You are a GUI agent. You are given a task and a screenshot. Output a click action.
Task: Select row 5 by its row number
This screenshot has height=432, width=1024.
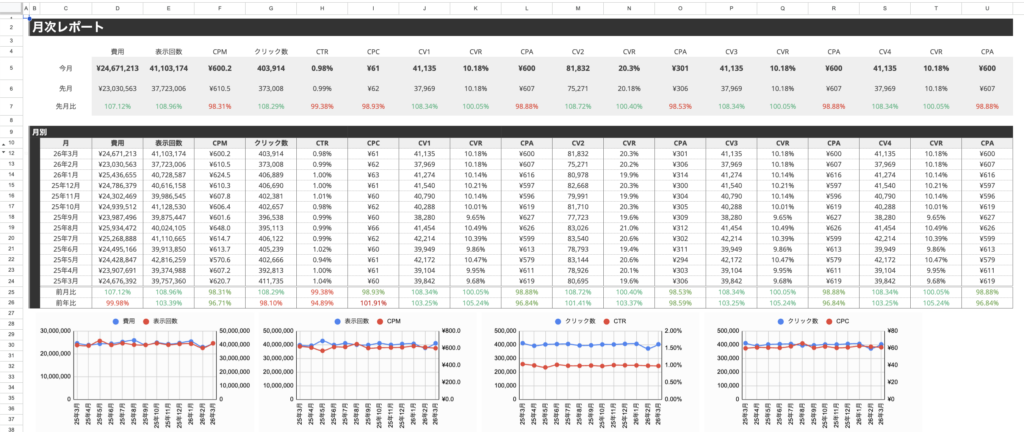point(11,68)
